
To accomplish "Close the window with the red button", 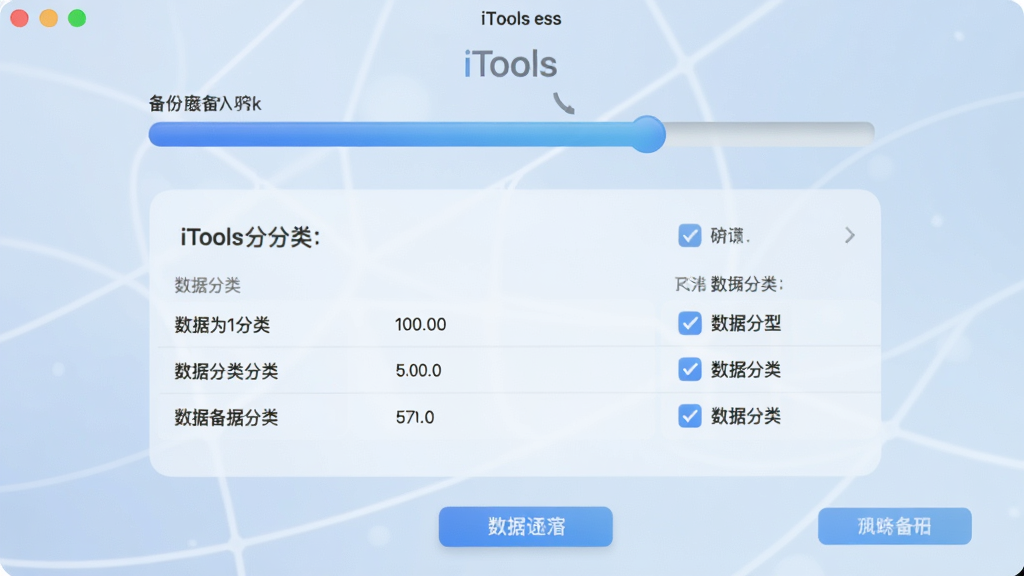I will (20, 18).
